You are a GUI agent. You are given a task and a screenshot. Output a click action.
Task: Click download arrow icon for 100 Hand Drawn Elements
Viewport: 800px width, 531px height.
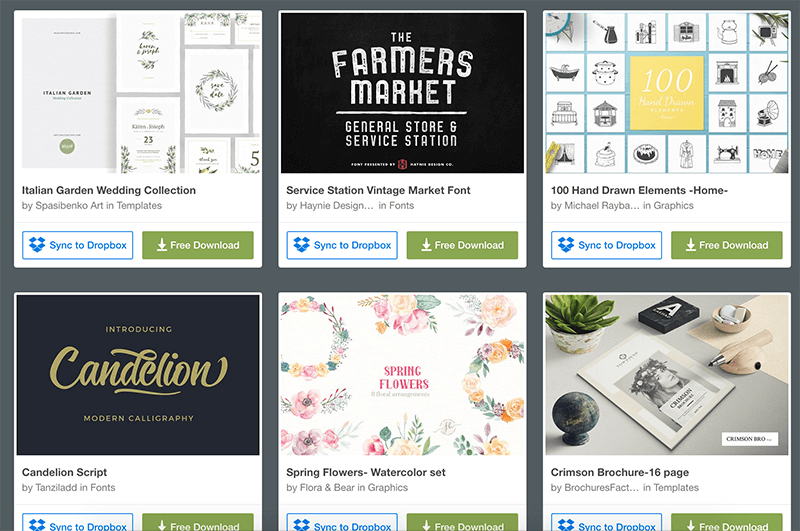coord(691,245)
